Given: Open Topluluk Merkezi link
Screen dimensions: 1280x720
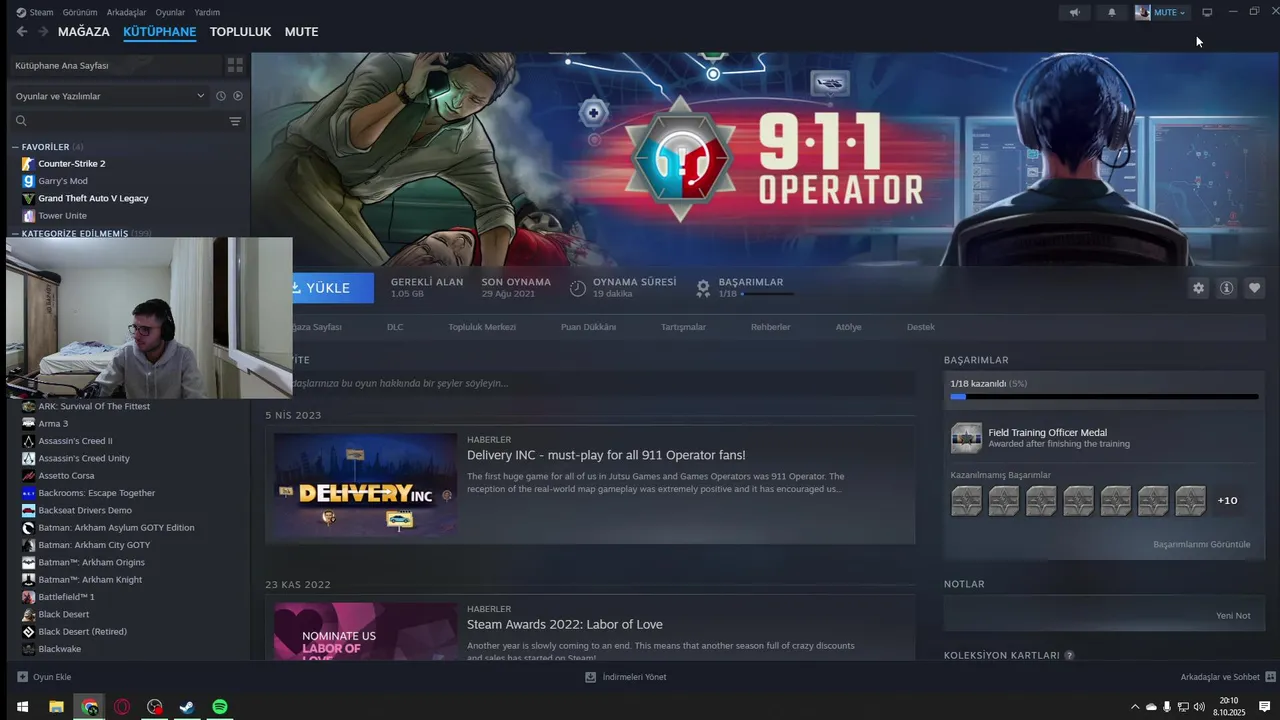Looking at the screenshot, I should pos(482,327).
